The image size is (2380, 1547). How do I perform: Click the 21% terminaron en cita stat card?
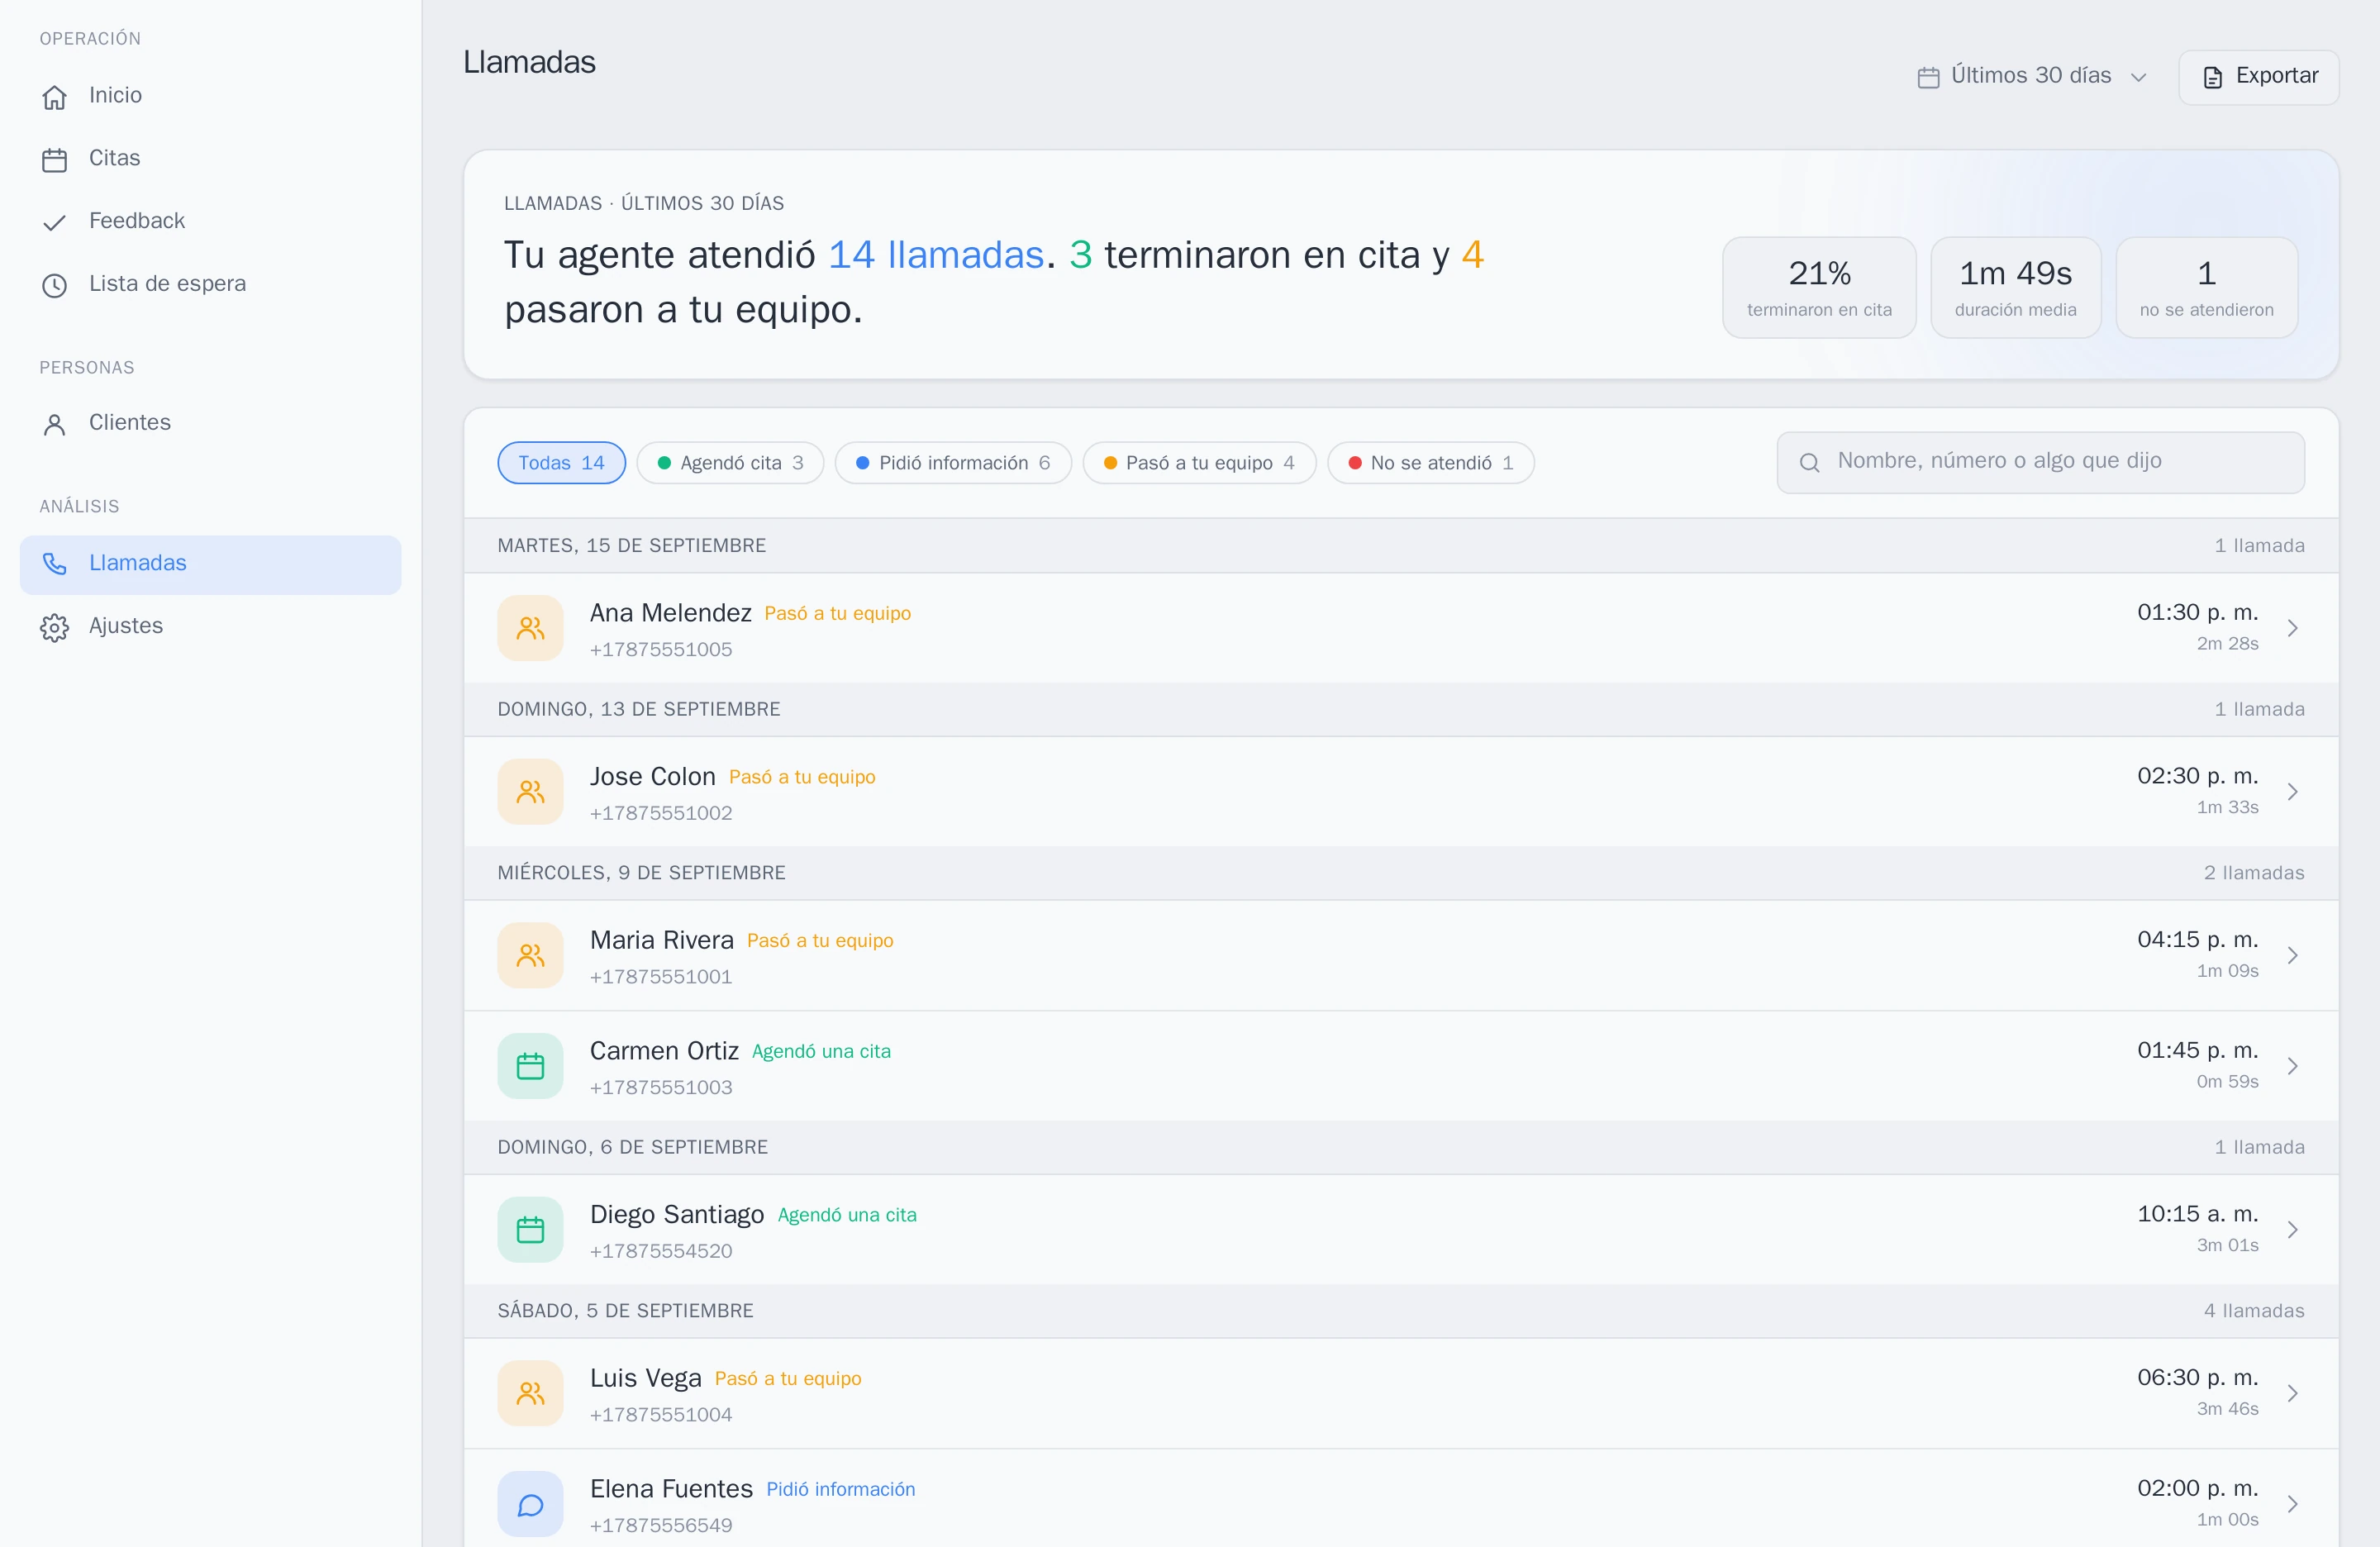click(1819, 287)
